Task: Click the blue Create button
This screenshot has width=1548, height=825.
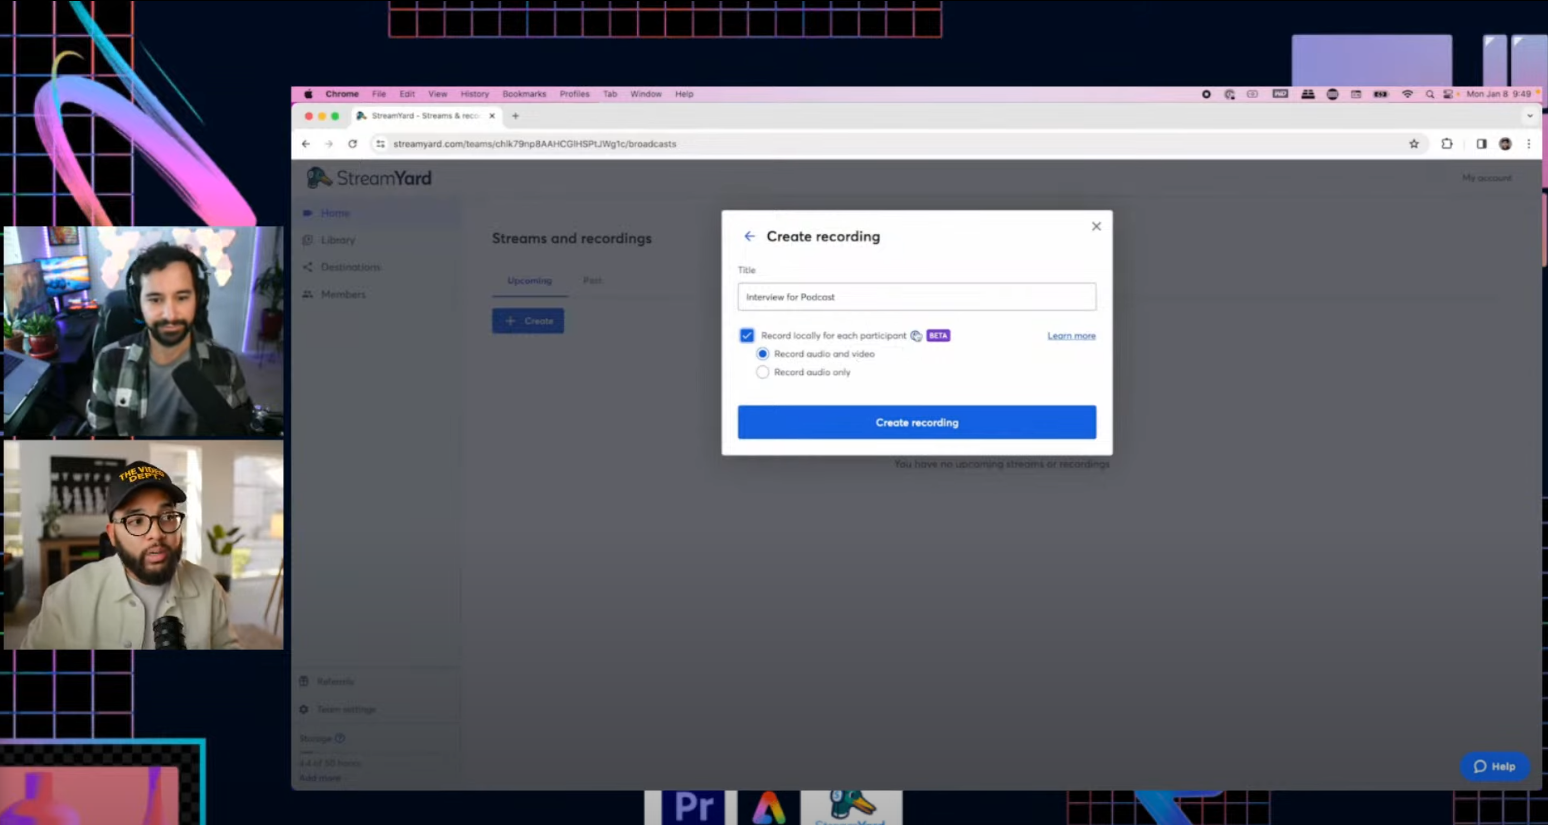Action: pyautogui.click(x=528, y=321)
